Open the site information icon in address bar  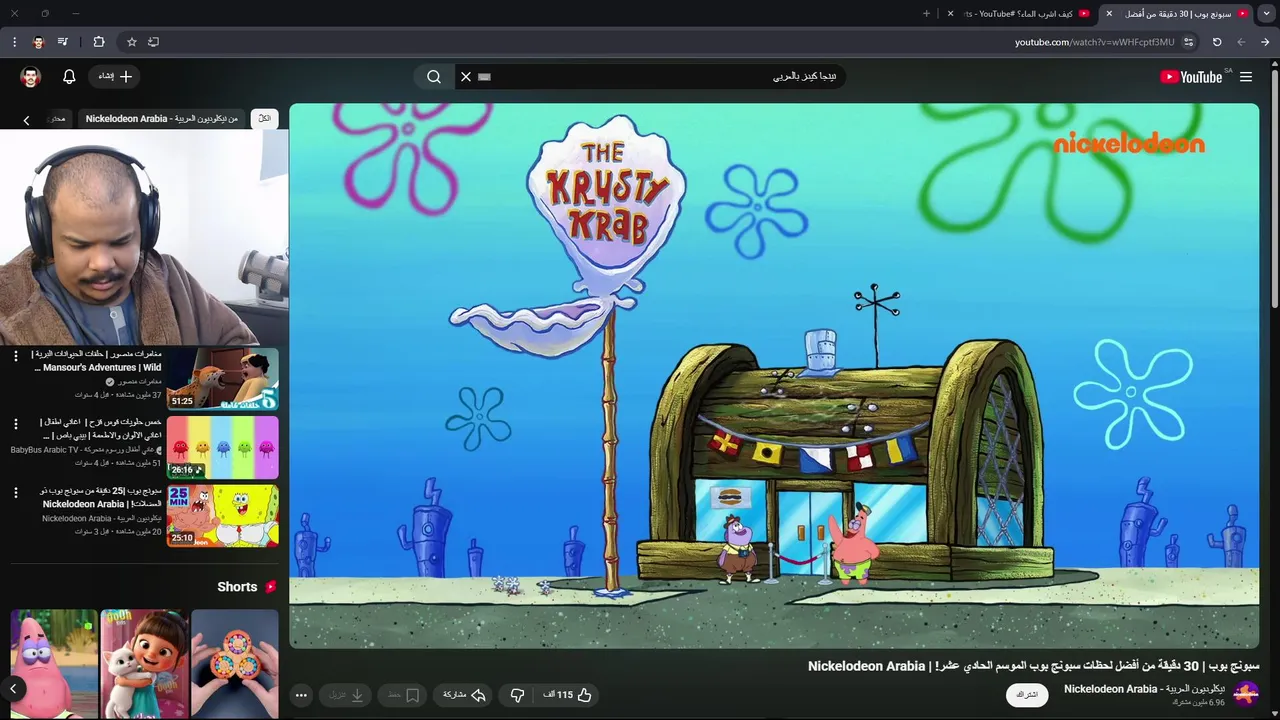(x=1189, y=42)
